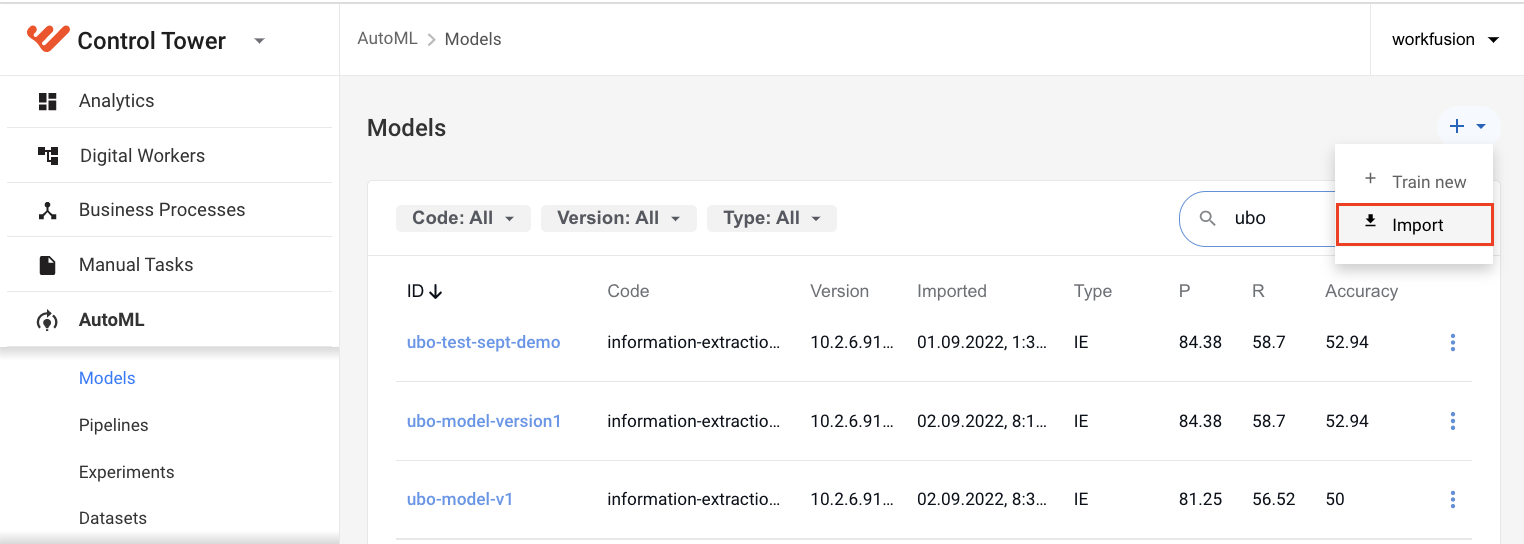Image resolution: width=1524 pixels, height=544 pixels.
Task: Click Code cell of ubo-model-v1 row
Action: tap(693, 499)
